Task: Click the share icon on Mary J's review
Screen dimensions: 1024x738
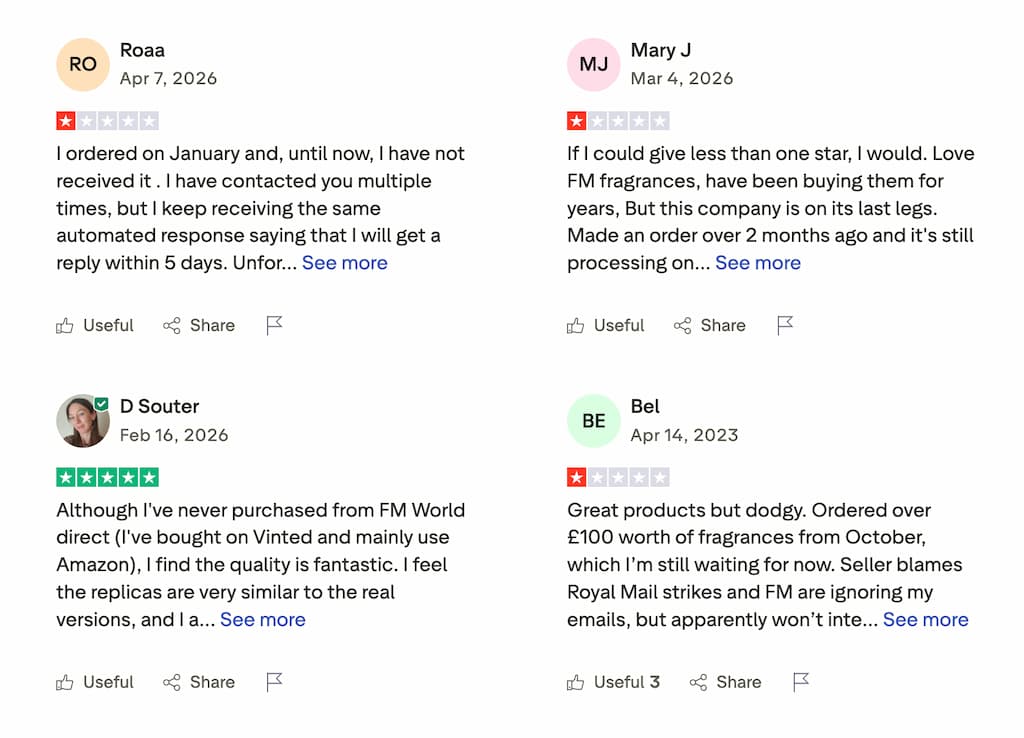Action: point(683,325)
